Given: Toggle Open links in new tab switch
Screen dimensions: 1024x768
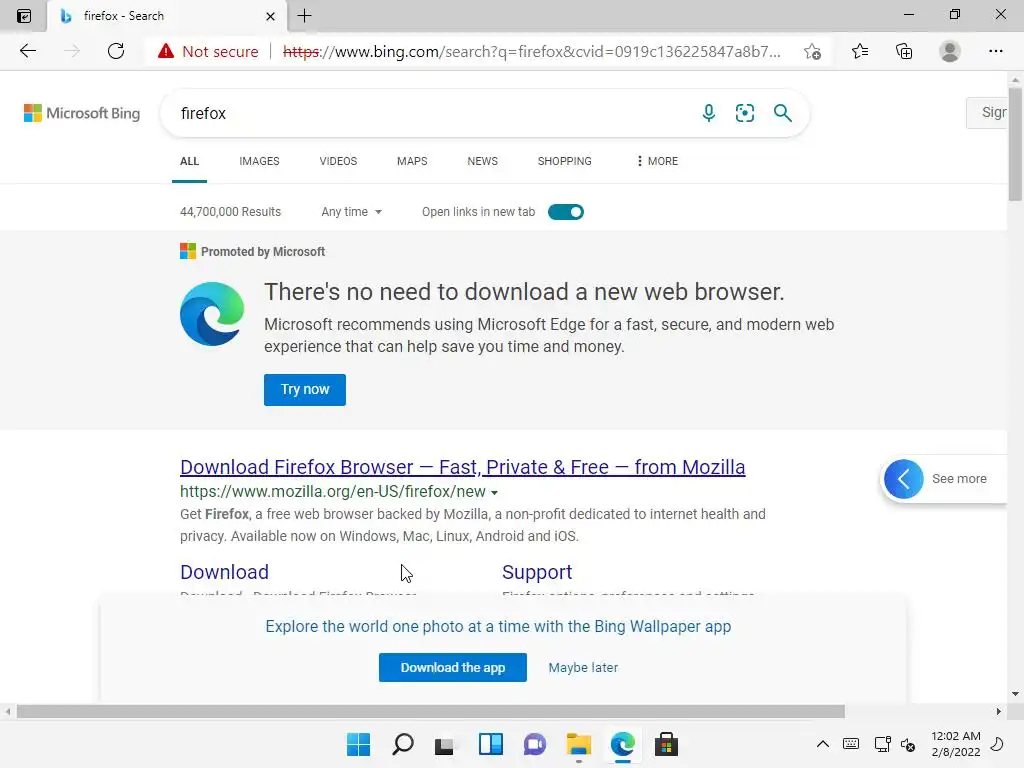Looking at the screenshot, I should (566, 212).
